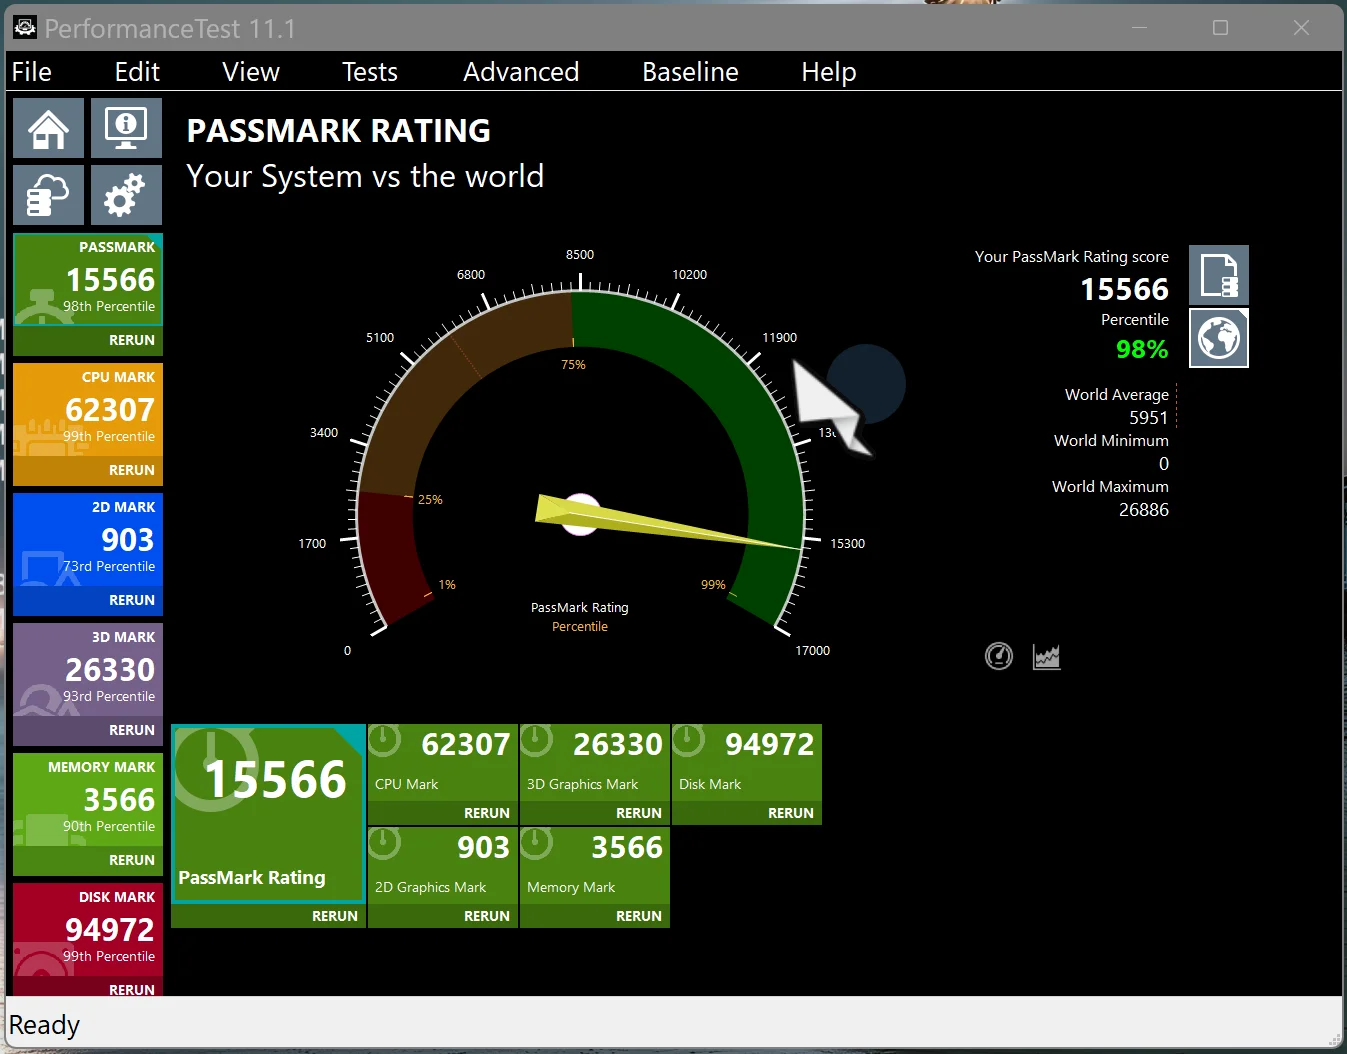Click the Memory Mark 3566 bottom tile
1347x1054 pixels.
pos(595,865)
